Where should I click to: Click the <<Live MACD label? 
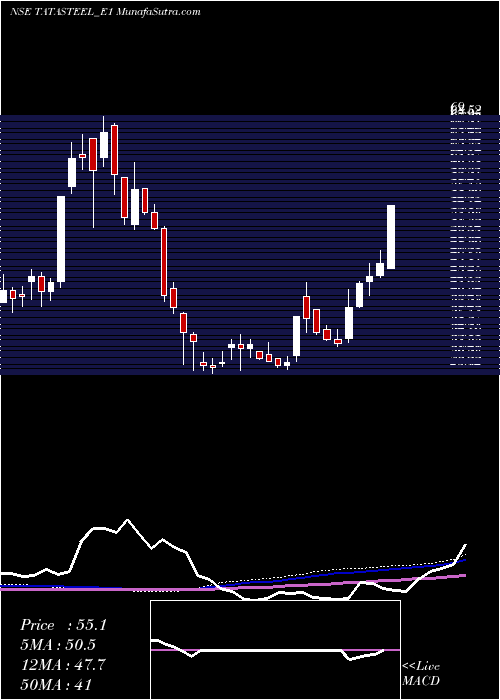click(x=421, y=673)
